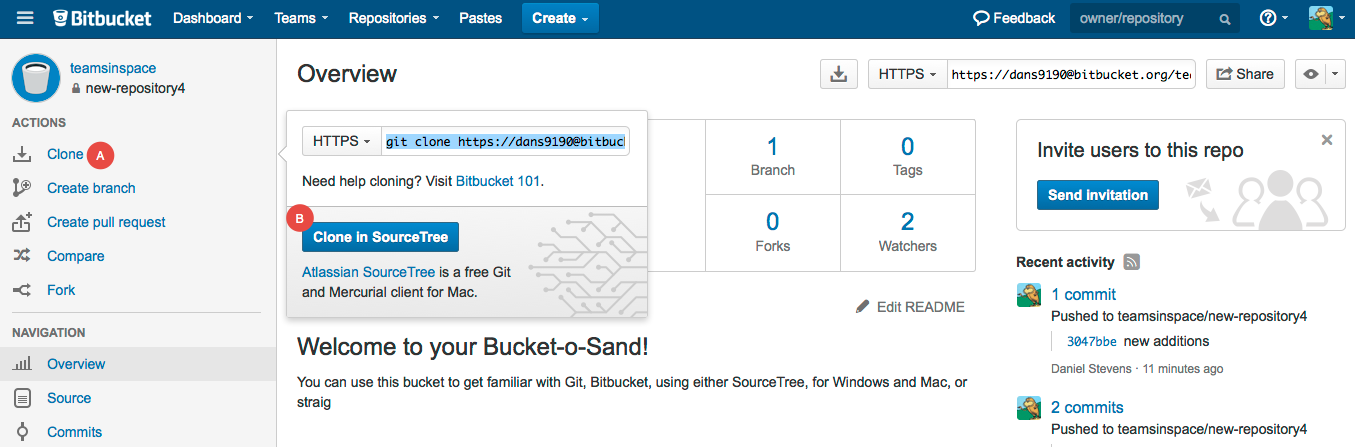Open the Create dropdown button
This screenshot has width=1355, height=447.
(559, 18)
